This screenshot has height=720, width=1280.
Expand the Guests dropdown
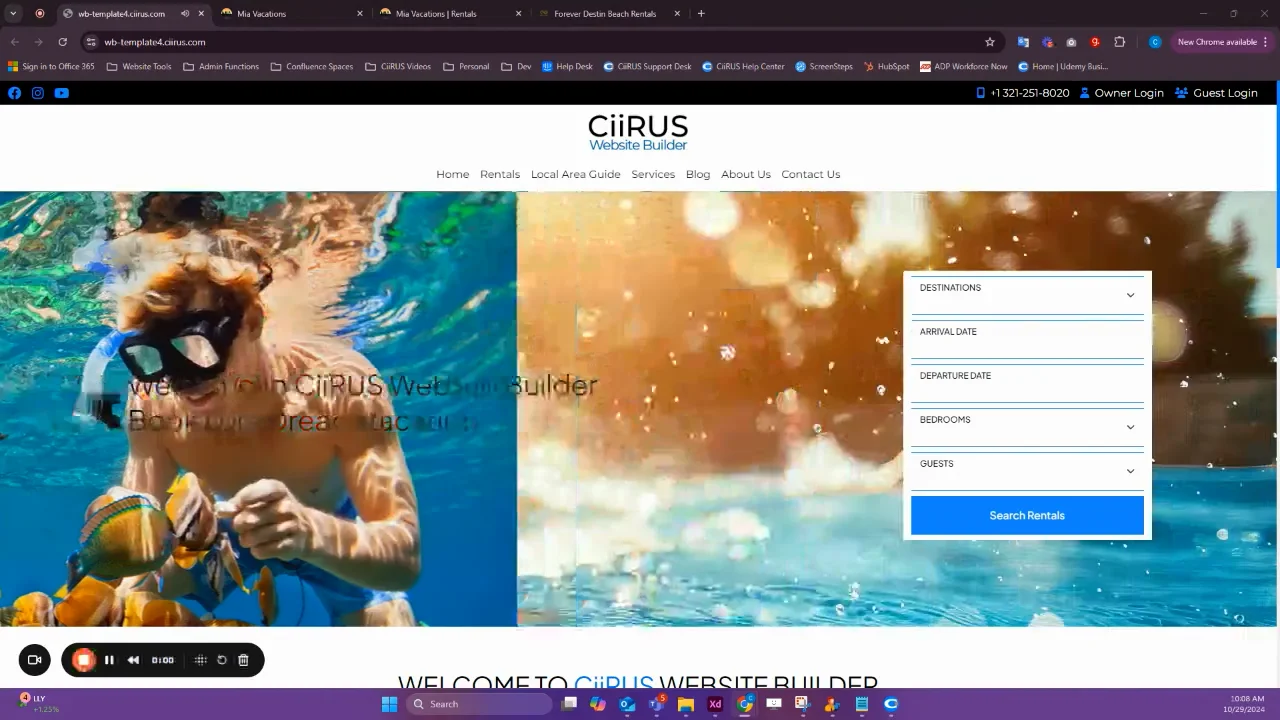tap(1027, 471)
